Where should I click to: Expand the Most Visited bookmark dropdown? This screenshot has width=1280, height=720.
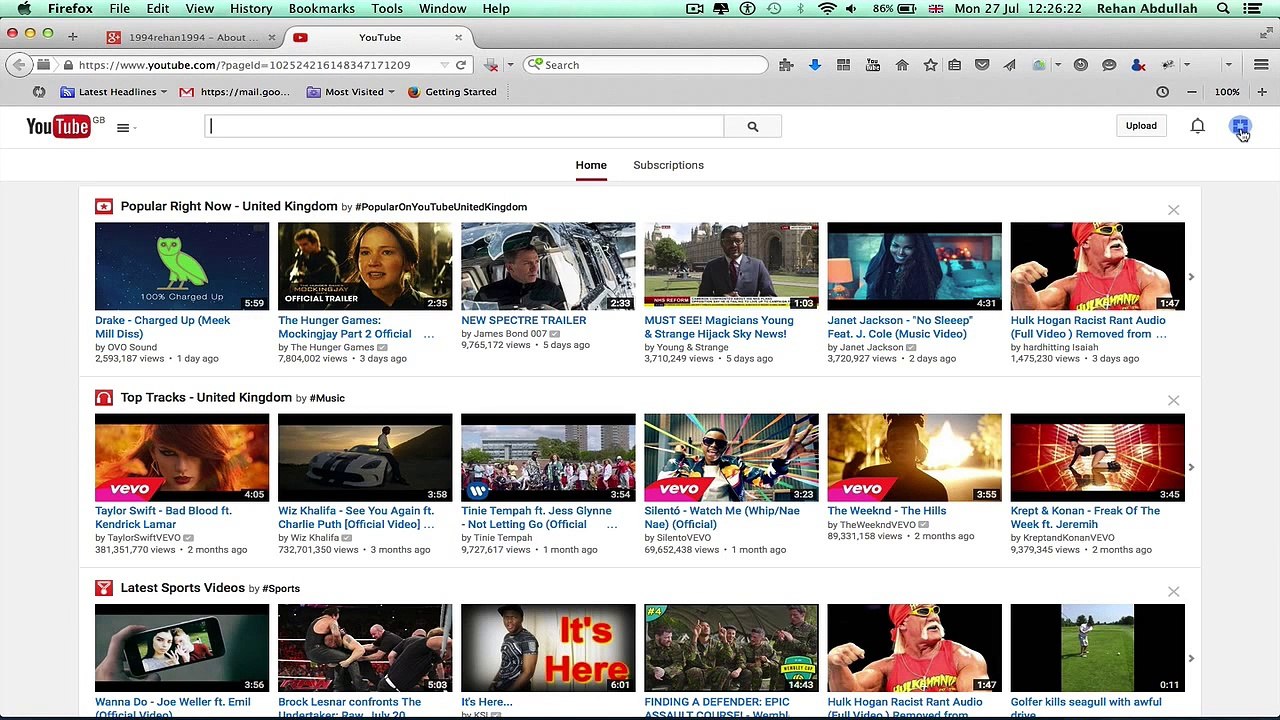pos(392,92)
